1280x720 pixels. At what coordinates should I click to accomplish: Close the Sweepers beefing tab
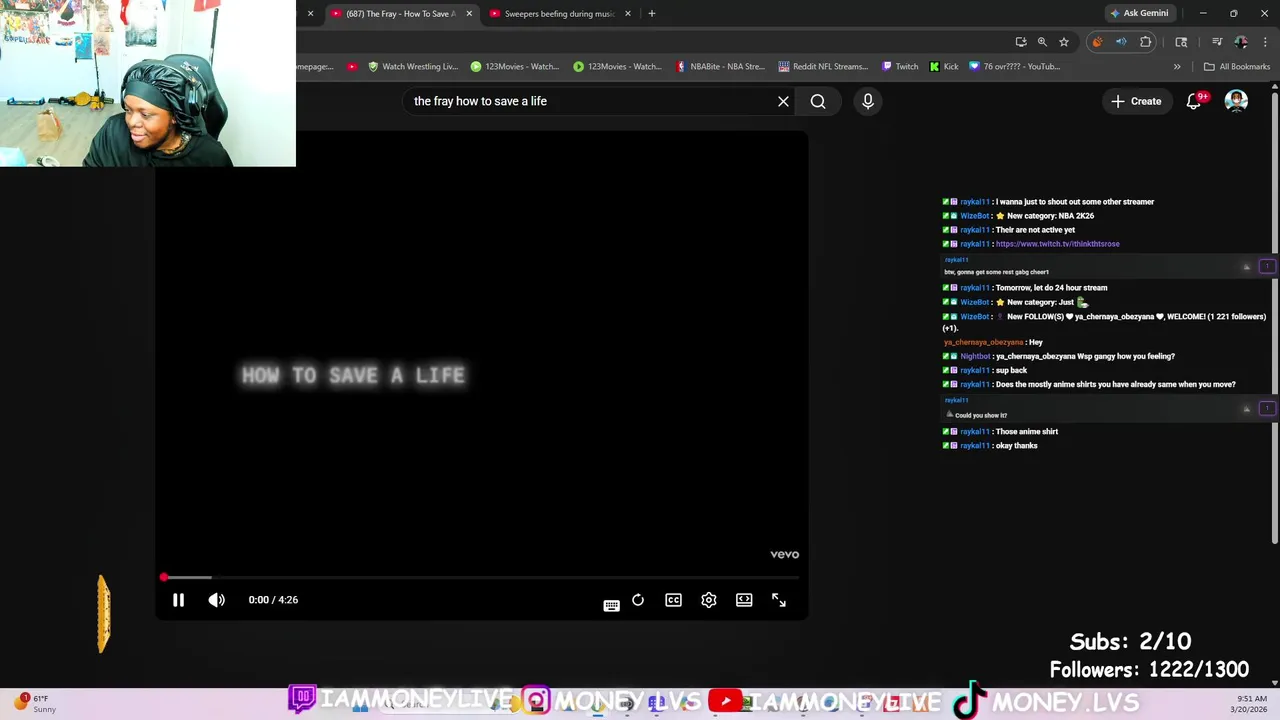[628, 14]
